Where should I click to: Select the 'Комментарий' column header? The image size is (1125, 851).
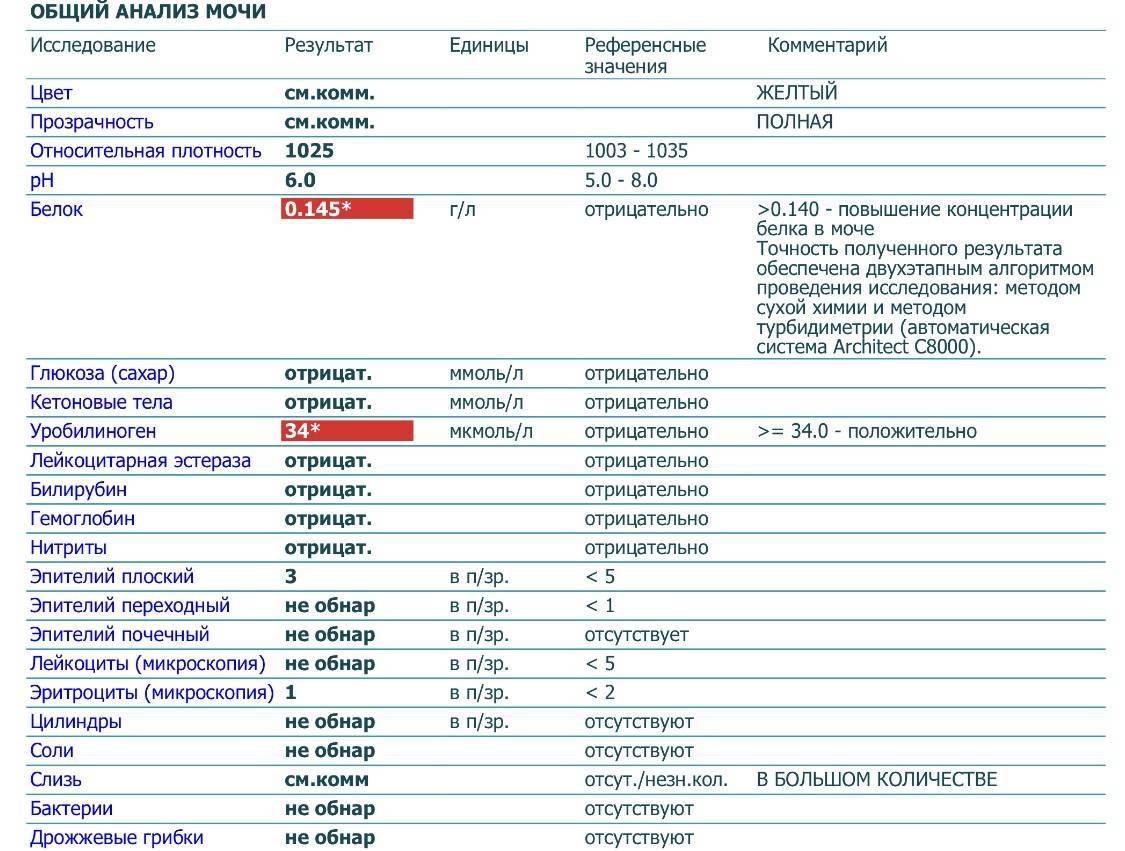(x=827, y=45)
